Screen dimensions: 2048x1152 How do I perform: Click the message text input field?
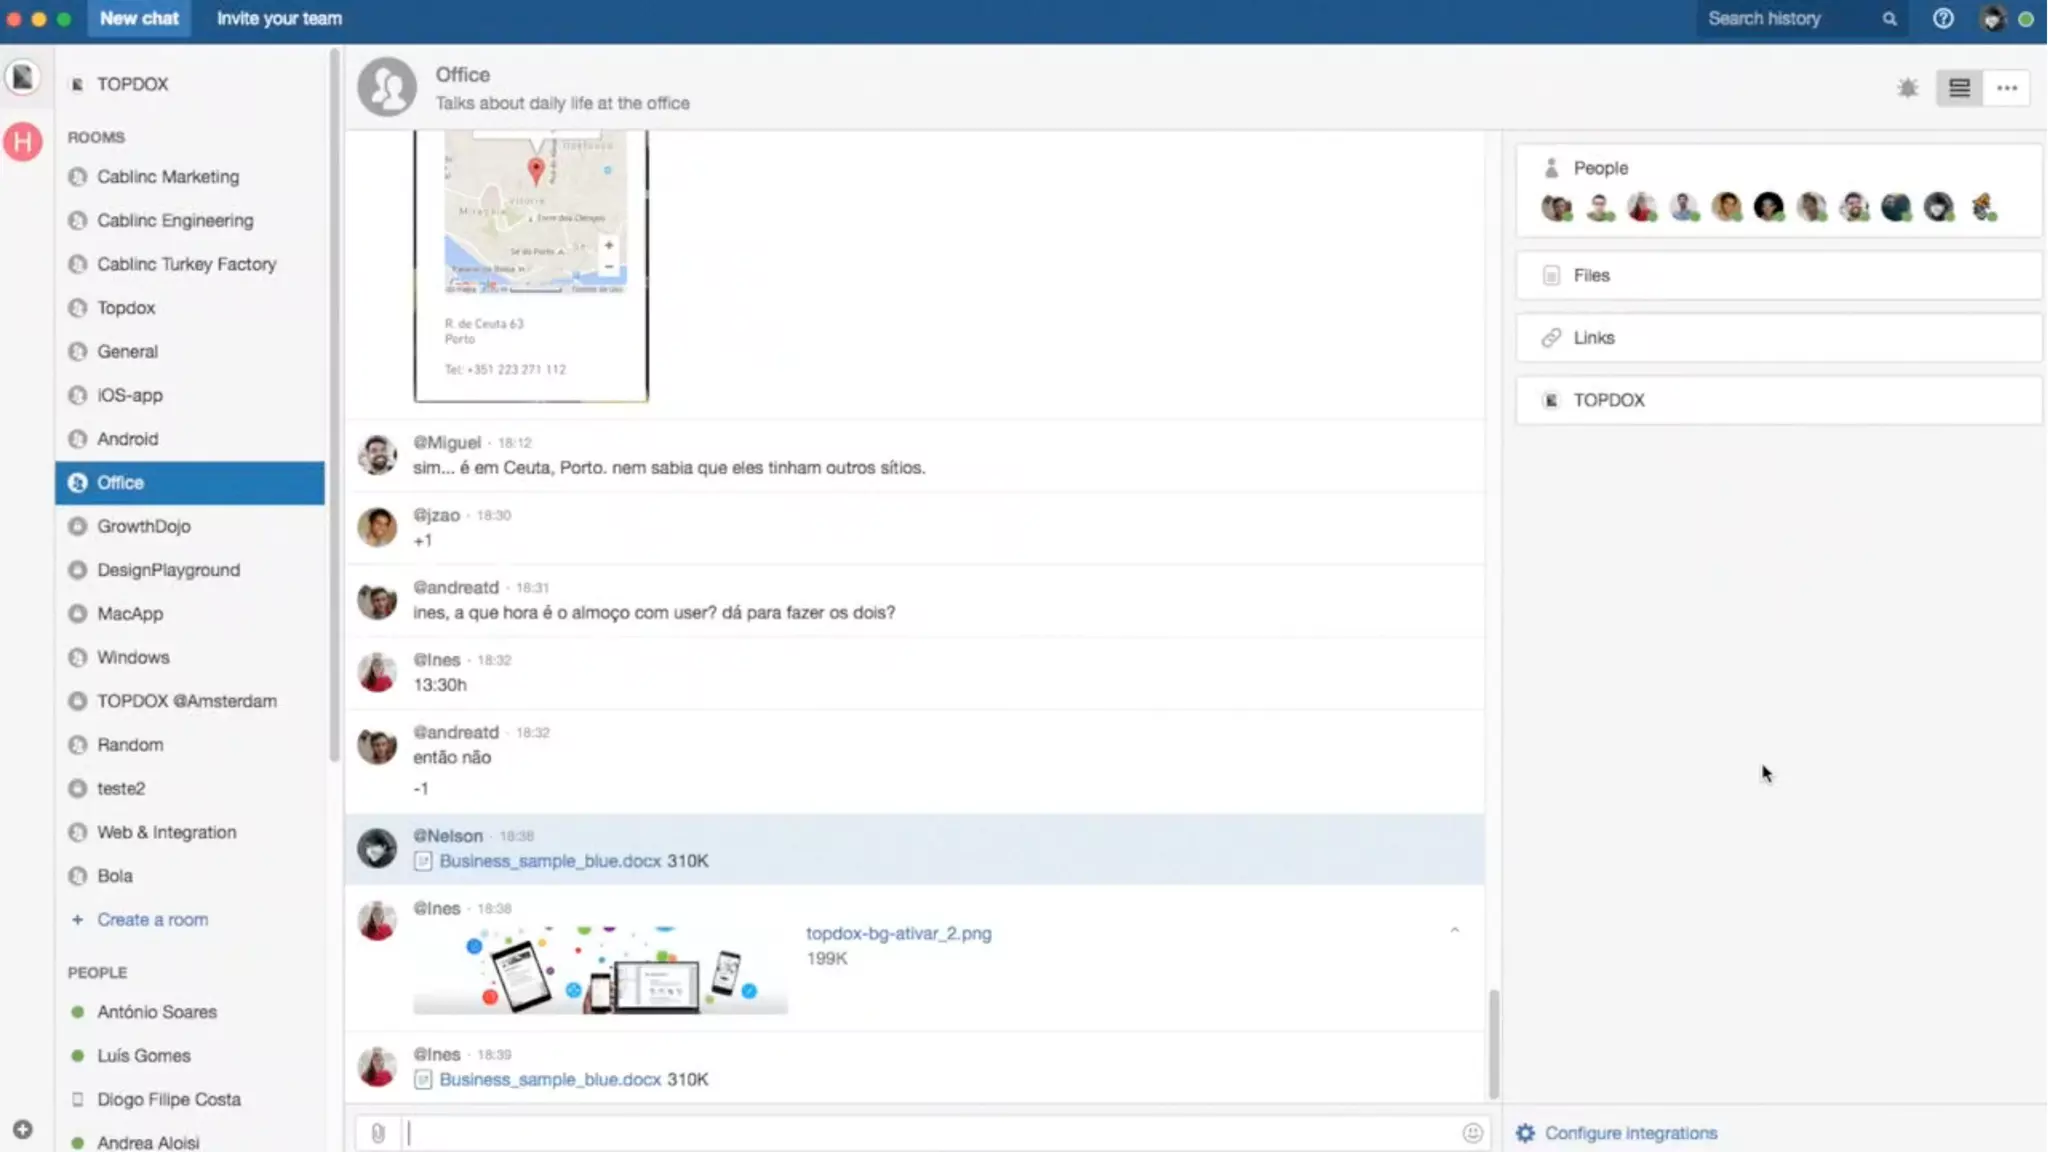point(930,1133)
